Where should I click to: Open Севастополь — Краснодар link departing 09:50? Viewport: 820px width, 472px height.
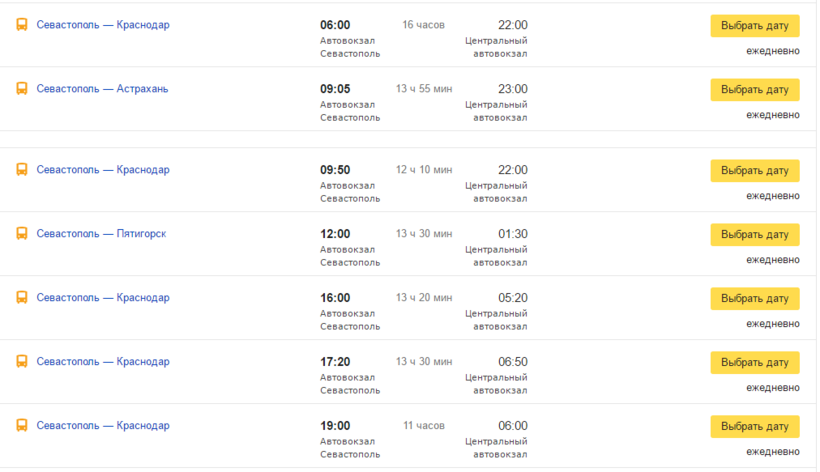coord(103,169)
